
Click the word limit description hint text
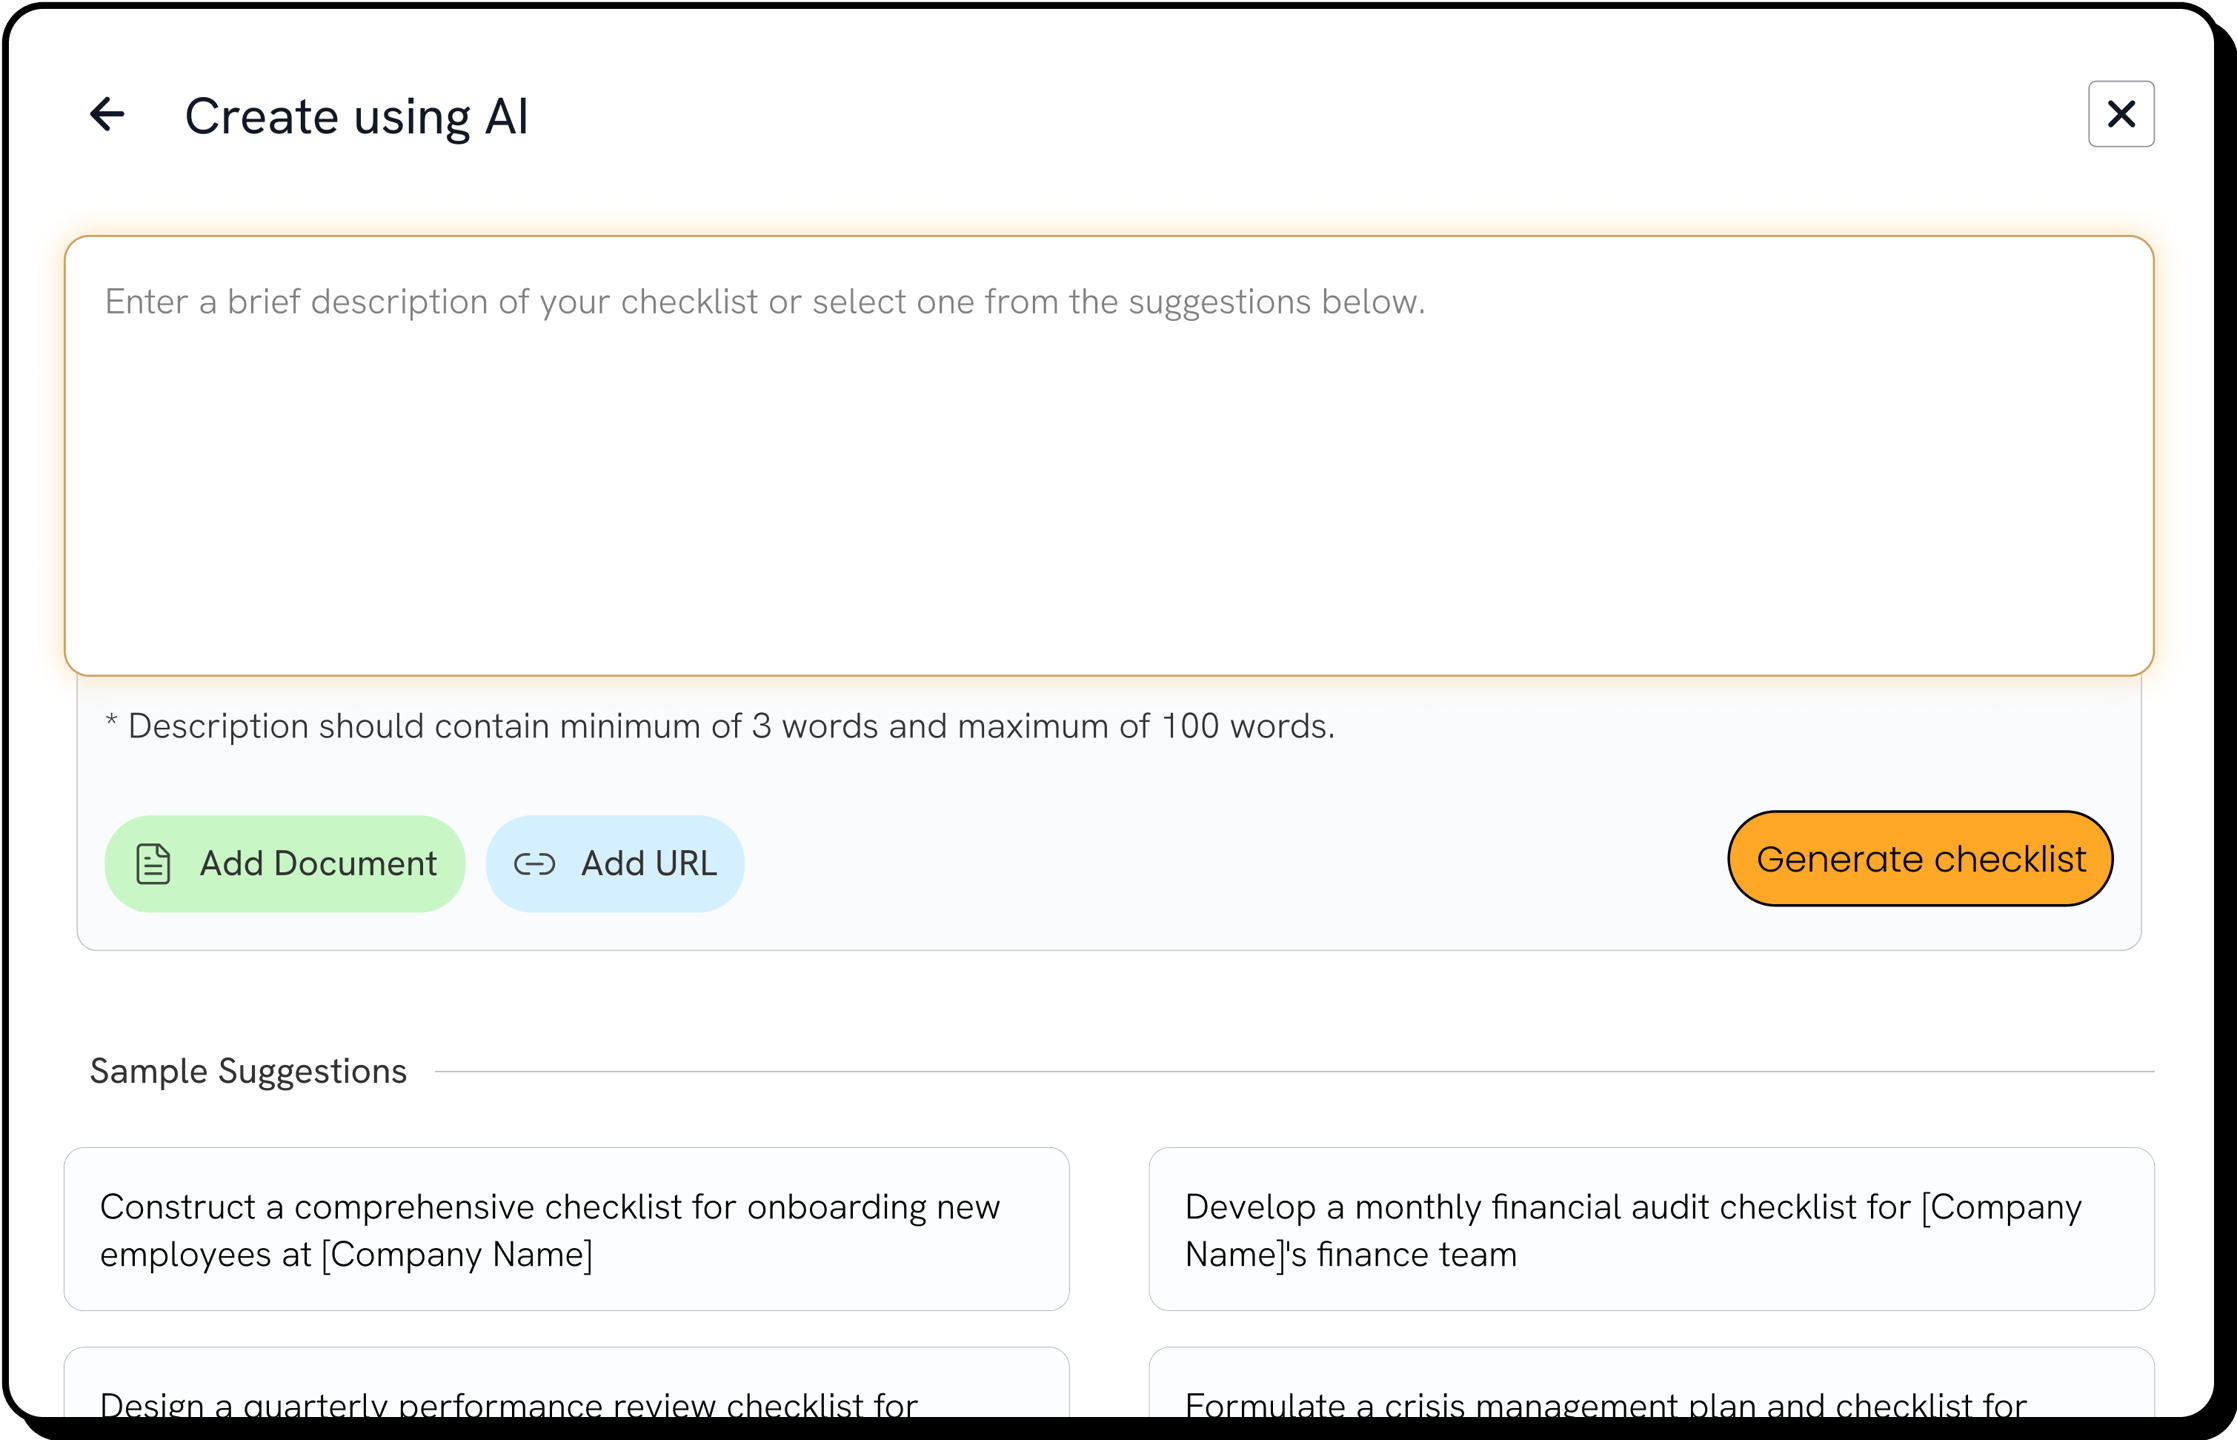pyautogui.click(x=720, y=726)
